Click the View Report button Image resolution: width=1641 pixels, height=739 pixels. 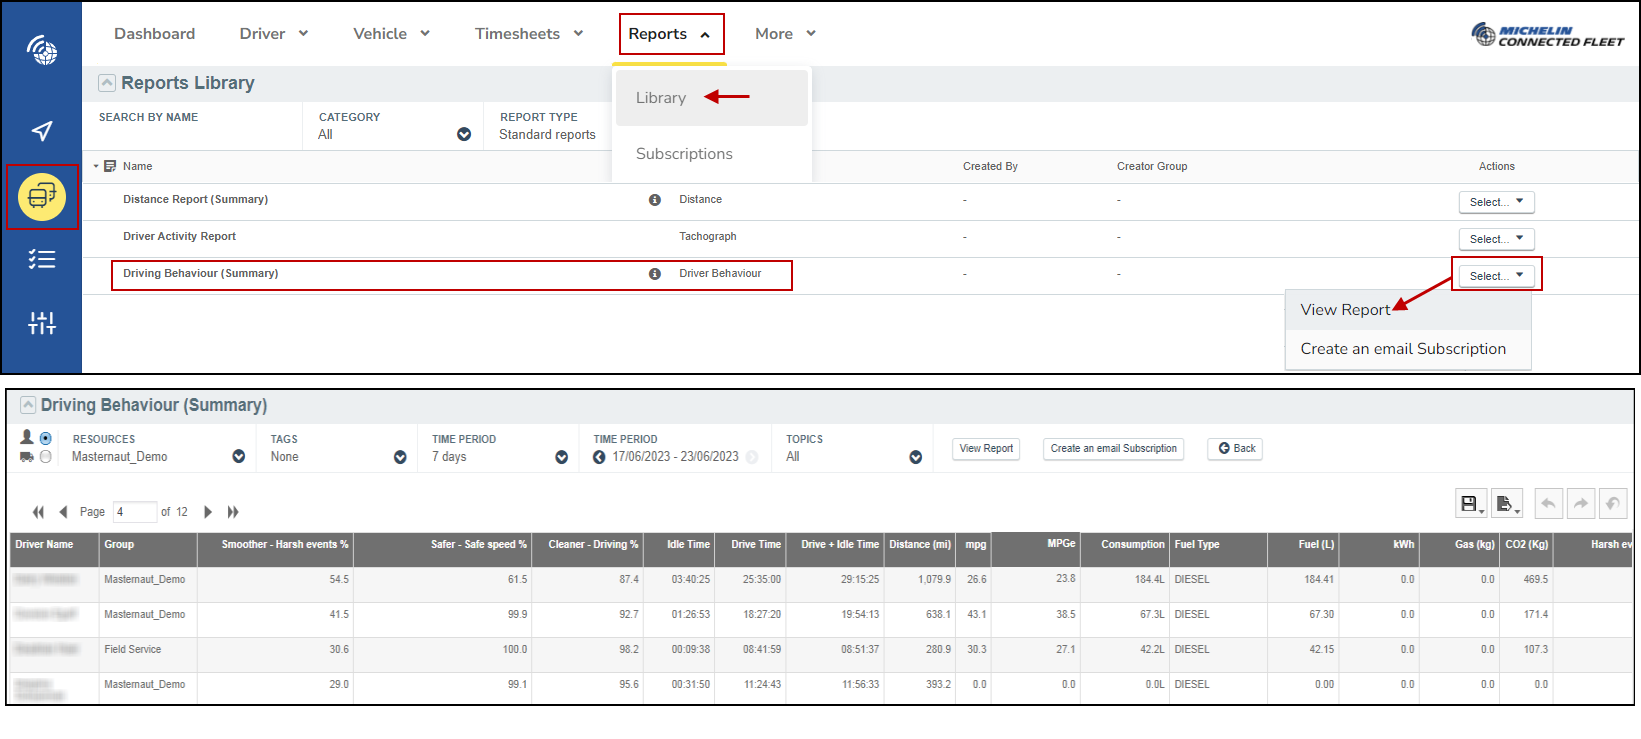pos(986,449)
